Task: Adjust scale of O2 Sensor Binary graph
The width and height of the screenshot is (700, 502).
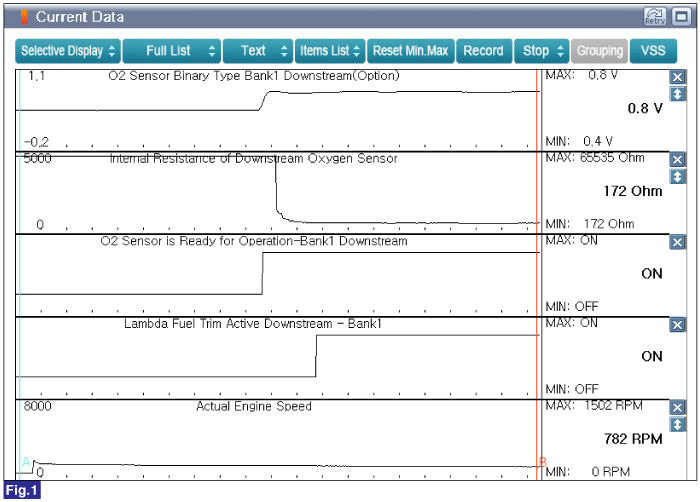Action: pos(677,94)
